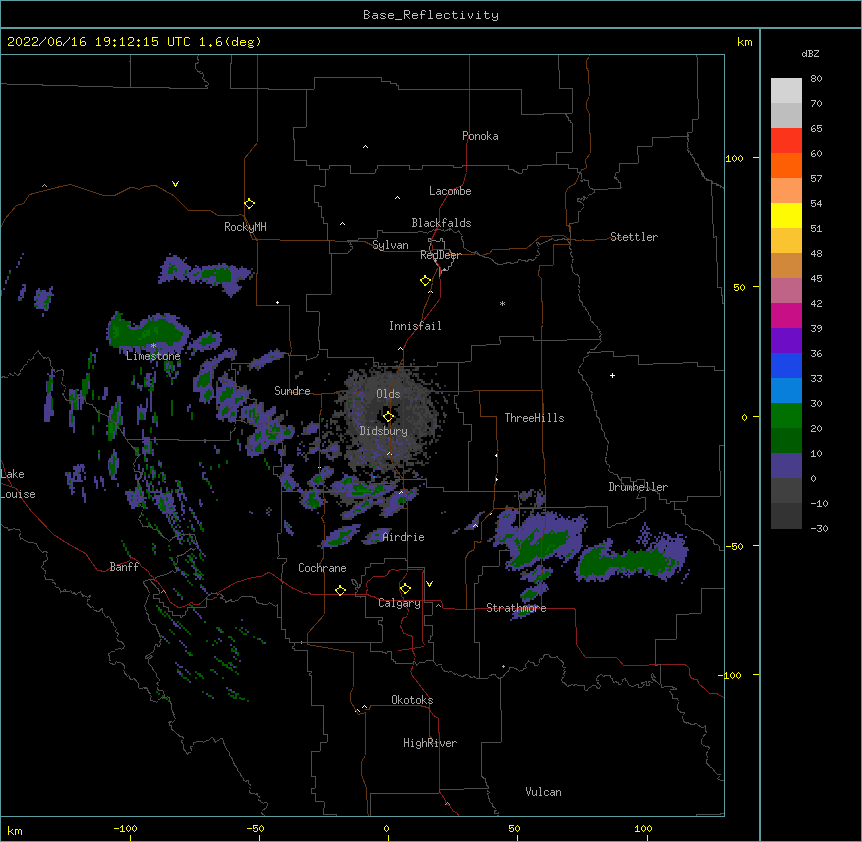Click the Vulcan label
The height and width of the screenshot is (842, 862).
pos(543,792)
